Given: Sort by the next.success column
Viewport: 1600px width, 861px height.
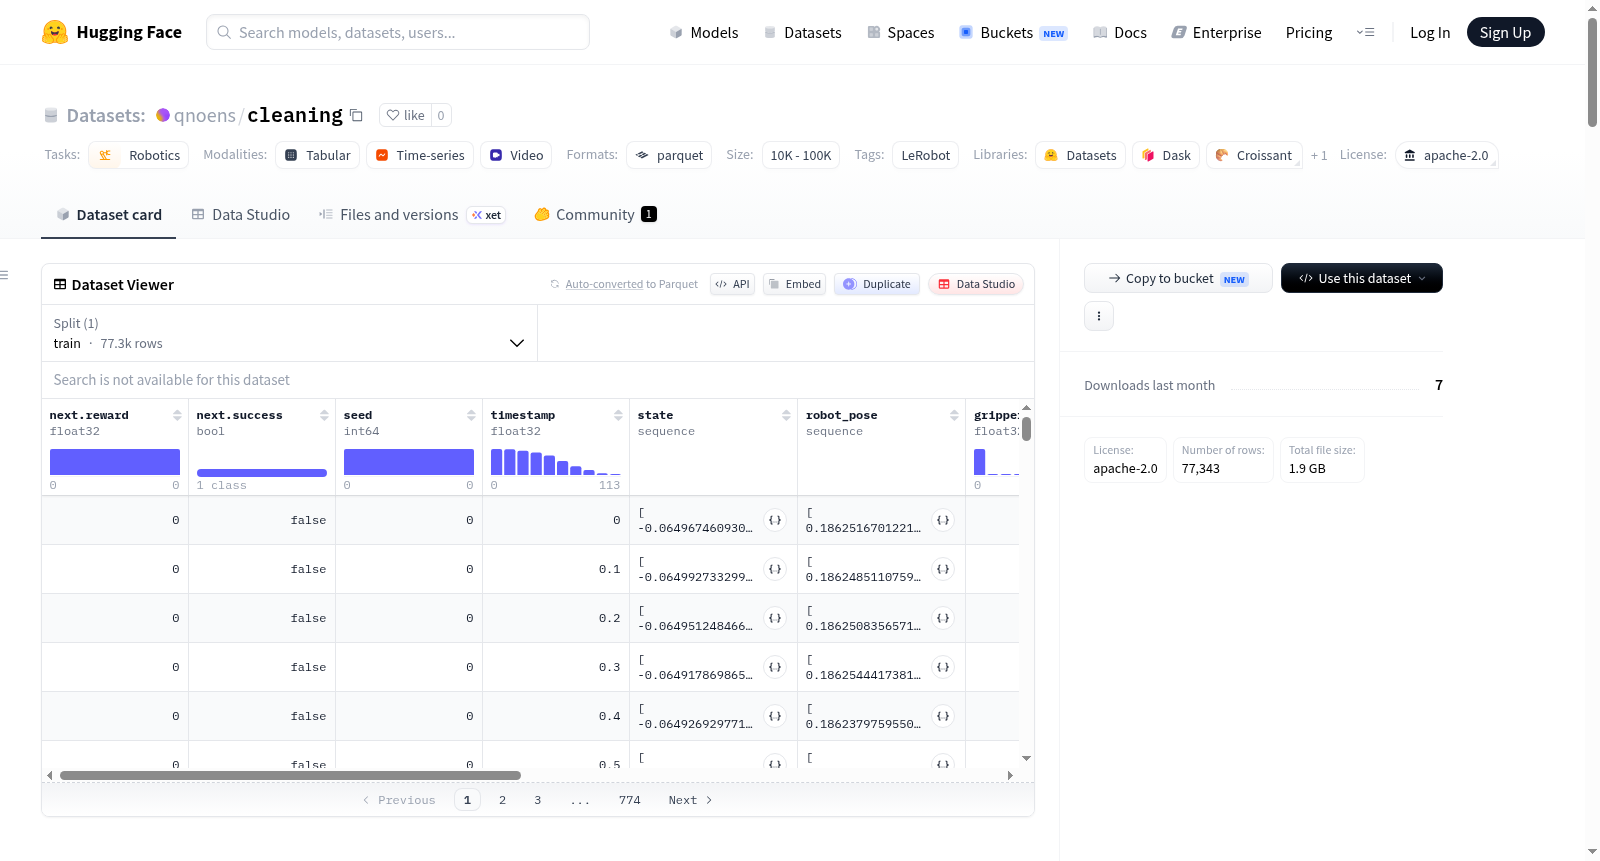Looking at the screenshot, I should [324, 415].
